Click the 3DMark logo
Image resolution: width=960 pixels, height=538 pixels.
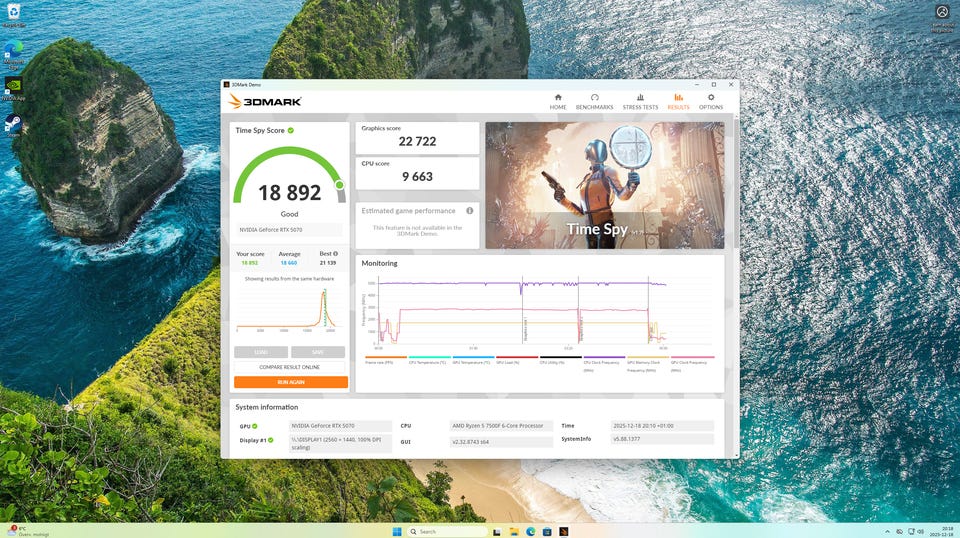click(x=265, y=101)
